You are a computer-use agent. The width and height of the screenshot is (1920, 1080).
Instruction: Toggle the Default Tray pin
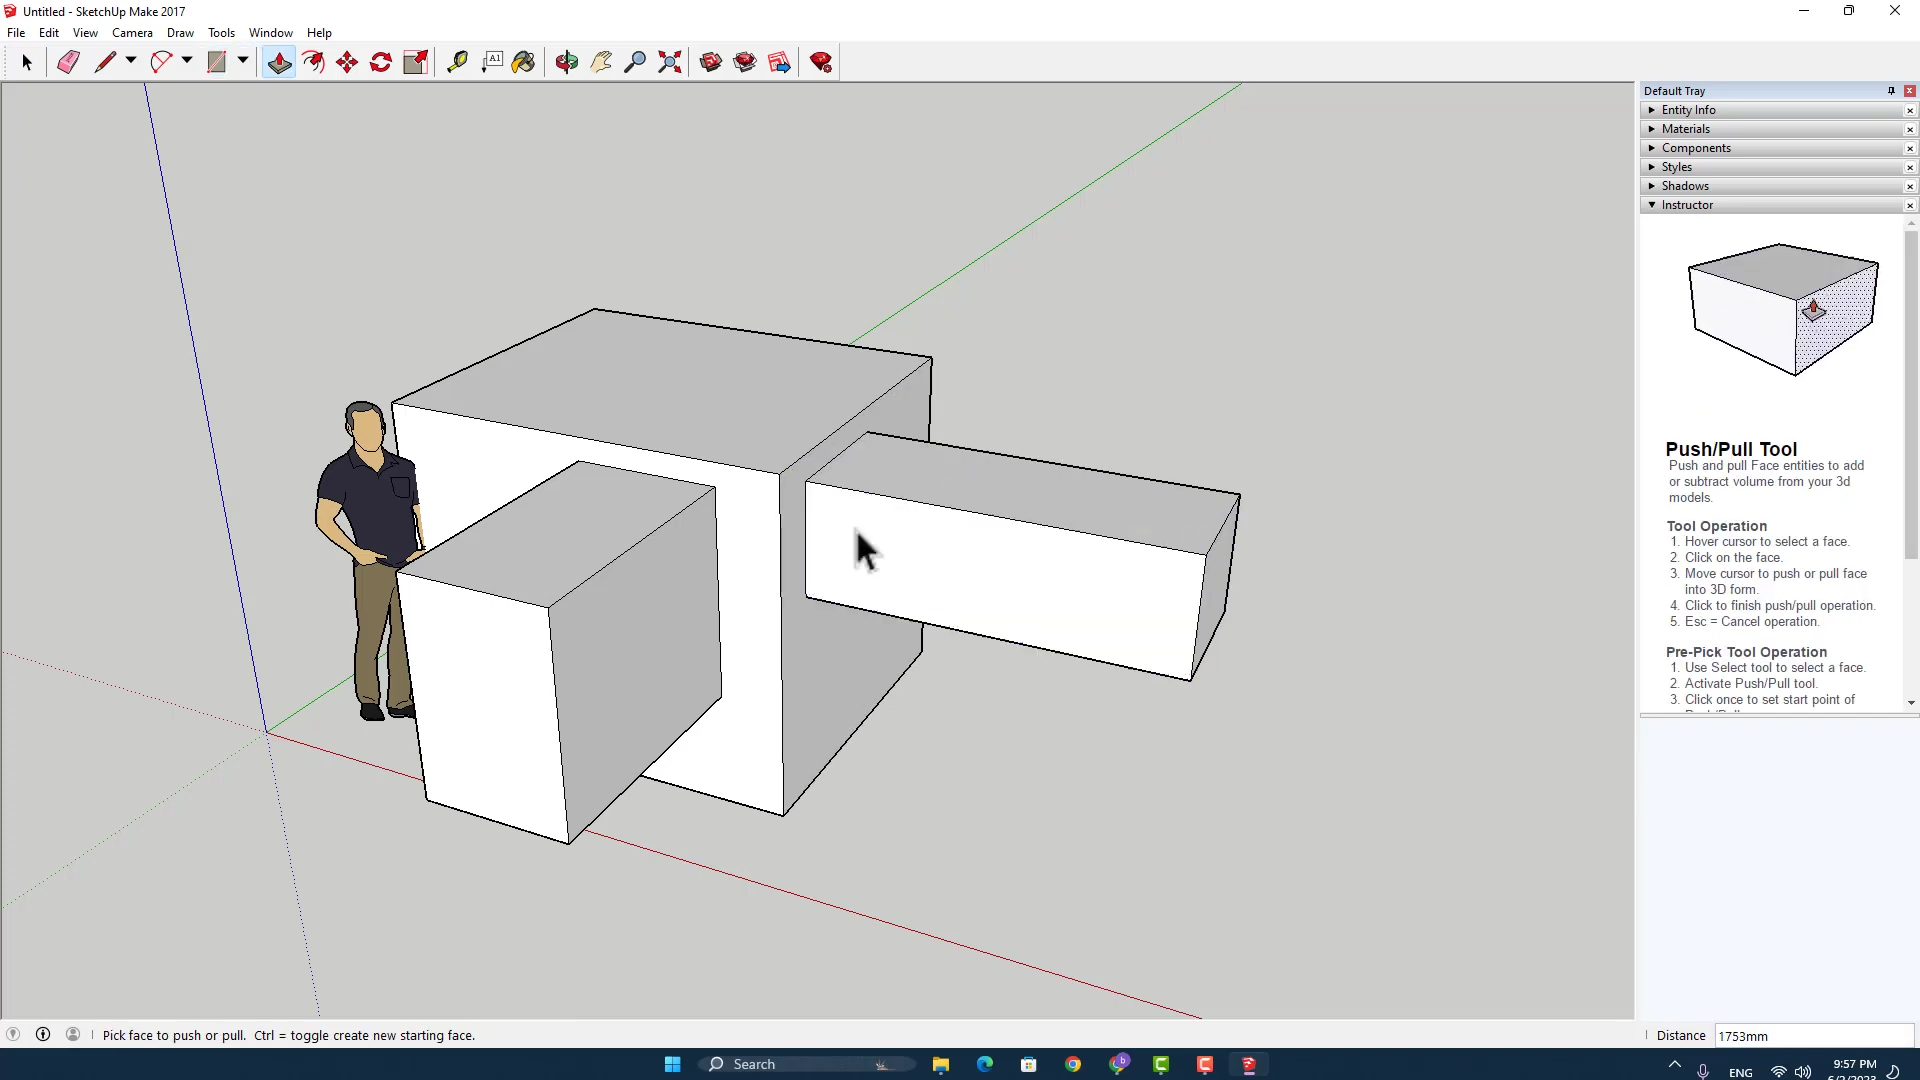[x=1891, y=91]
